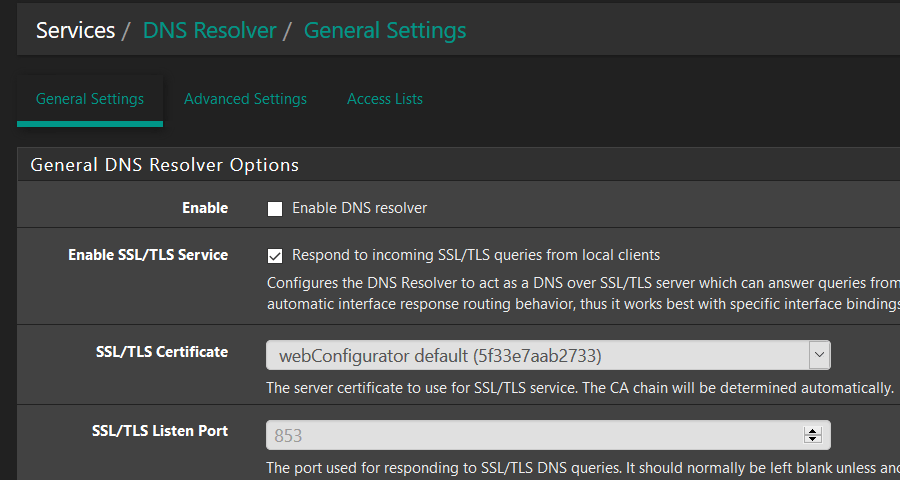
Task: Click the 'SSL/TLS Listen Port' field label
Action: click(x=160, y=431)
